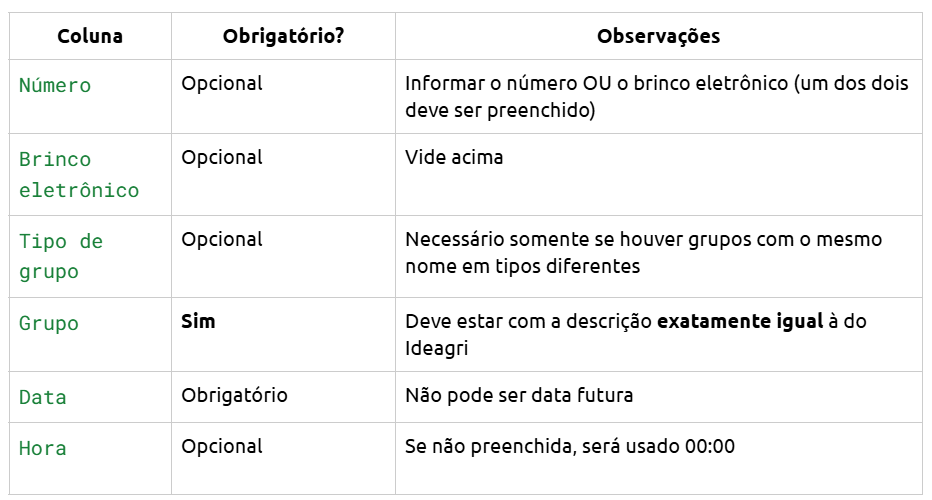Select the Não pode ser data futura note

[x=519, y=395]
